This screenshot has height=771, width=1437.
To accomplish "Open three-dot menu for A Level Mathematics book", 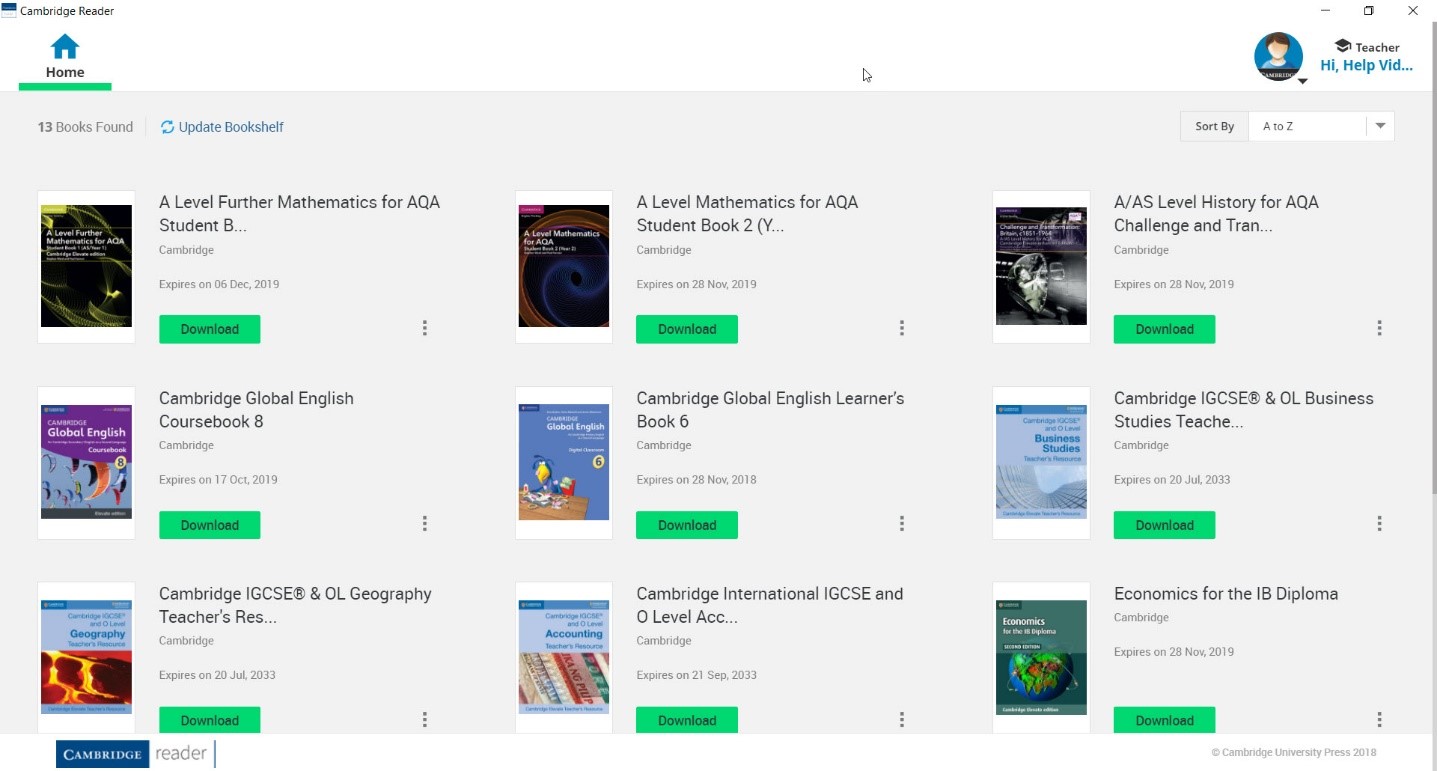I will click(x=902, y=328).
